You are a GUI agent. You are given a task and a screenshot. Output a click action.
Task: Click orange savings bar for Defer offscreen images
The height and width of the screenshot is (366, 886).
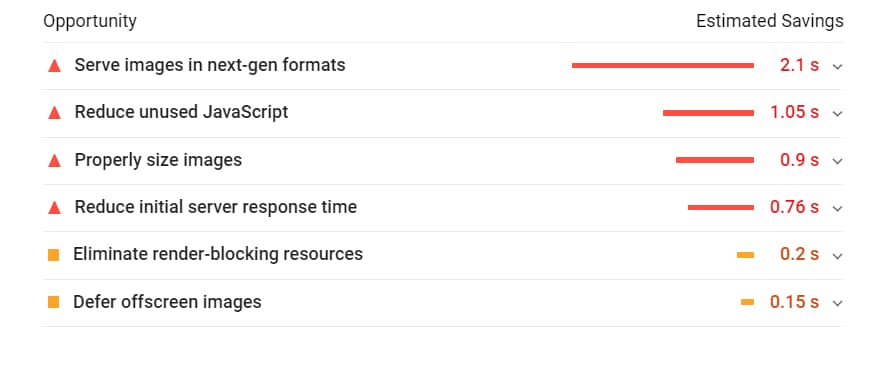click(747, 303)
